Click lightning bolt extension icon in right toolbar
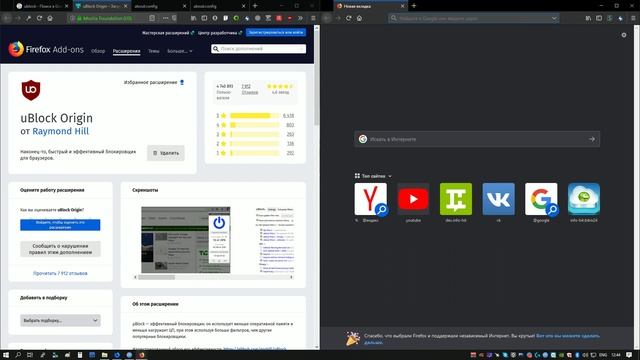 620,18
